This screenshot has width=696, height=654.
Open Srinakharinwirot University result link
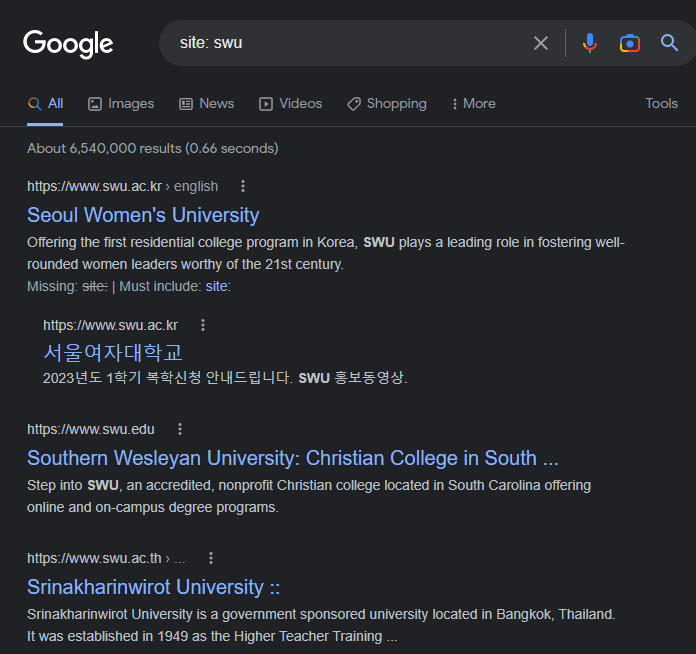coord(153,587)
